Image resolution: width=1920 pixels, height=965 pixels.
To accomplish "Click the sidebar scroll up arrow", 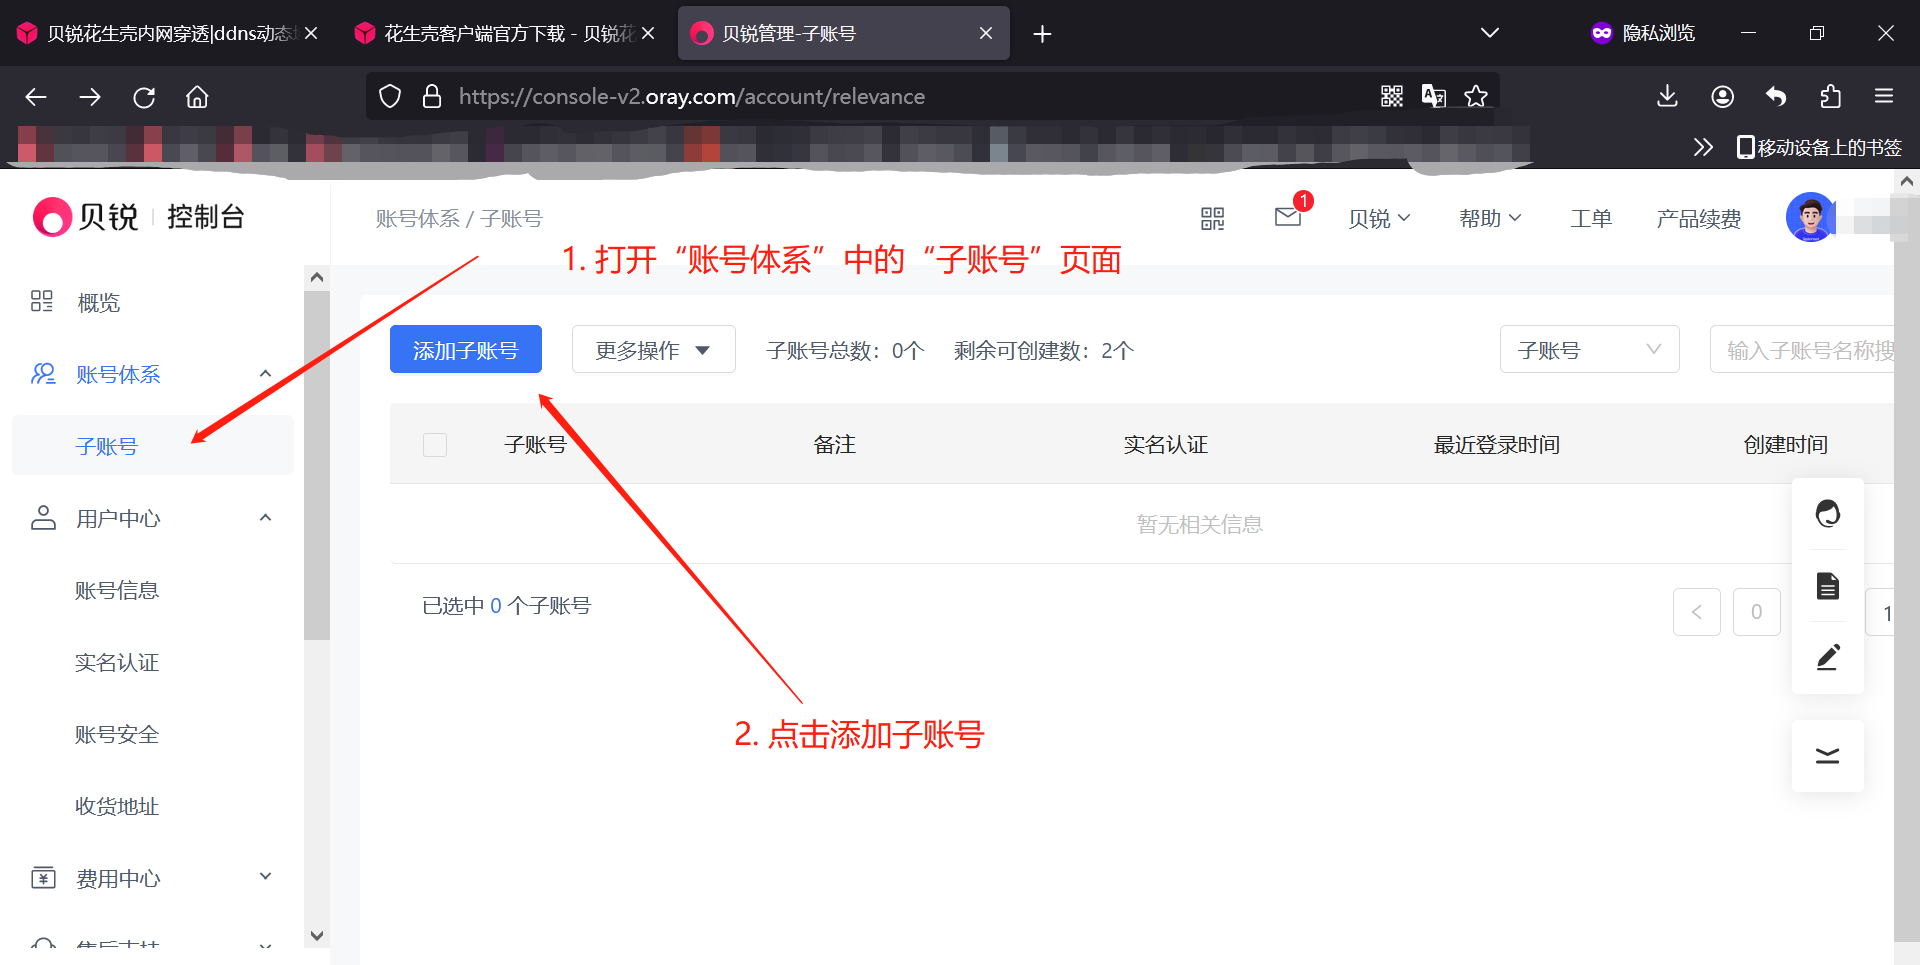I will (317, 277).
